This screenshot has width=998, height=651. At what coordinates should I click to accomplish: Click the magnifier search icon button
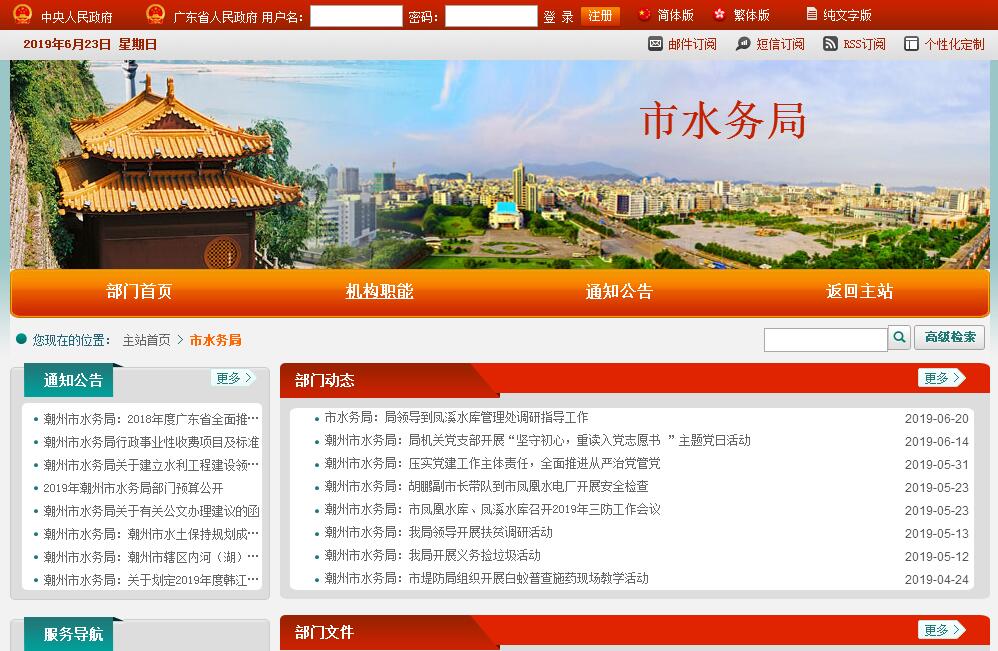click(899, 338)
